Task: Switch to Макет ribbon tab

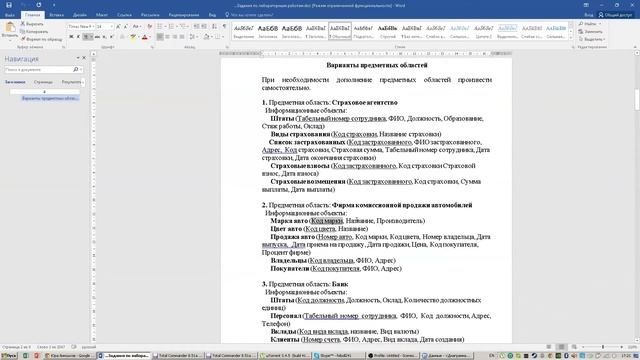Action: [x=102, y=15]
